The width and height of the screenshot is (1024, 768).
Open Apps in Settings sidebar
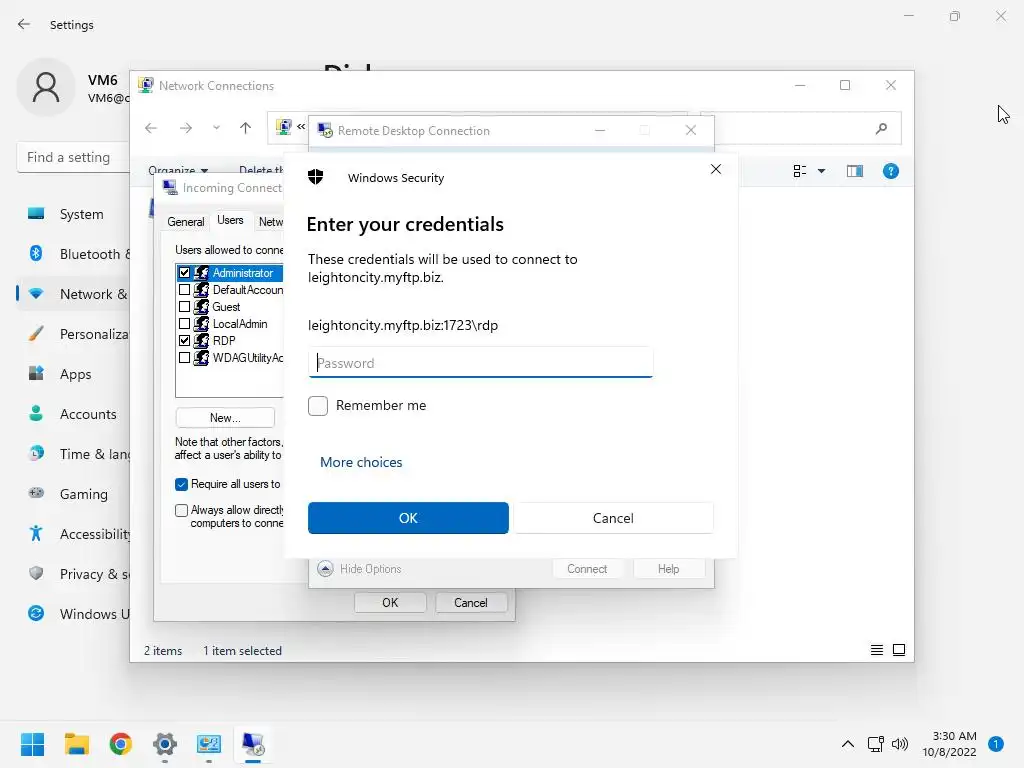coord(73,374)
